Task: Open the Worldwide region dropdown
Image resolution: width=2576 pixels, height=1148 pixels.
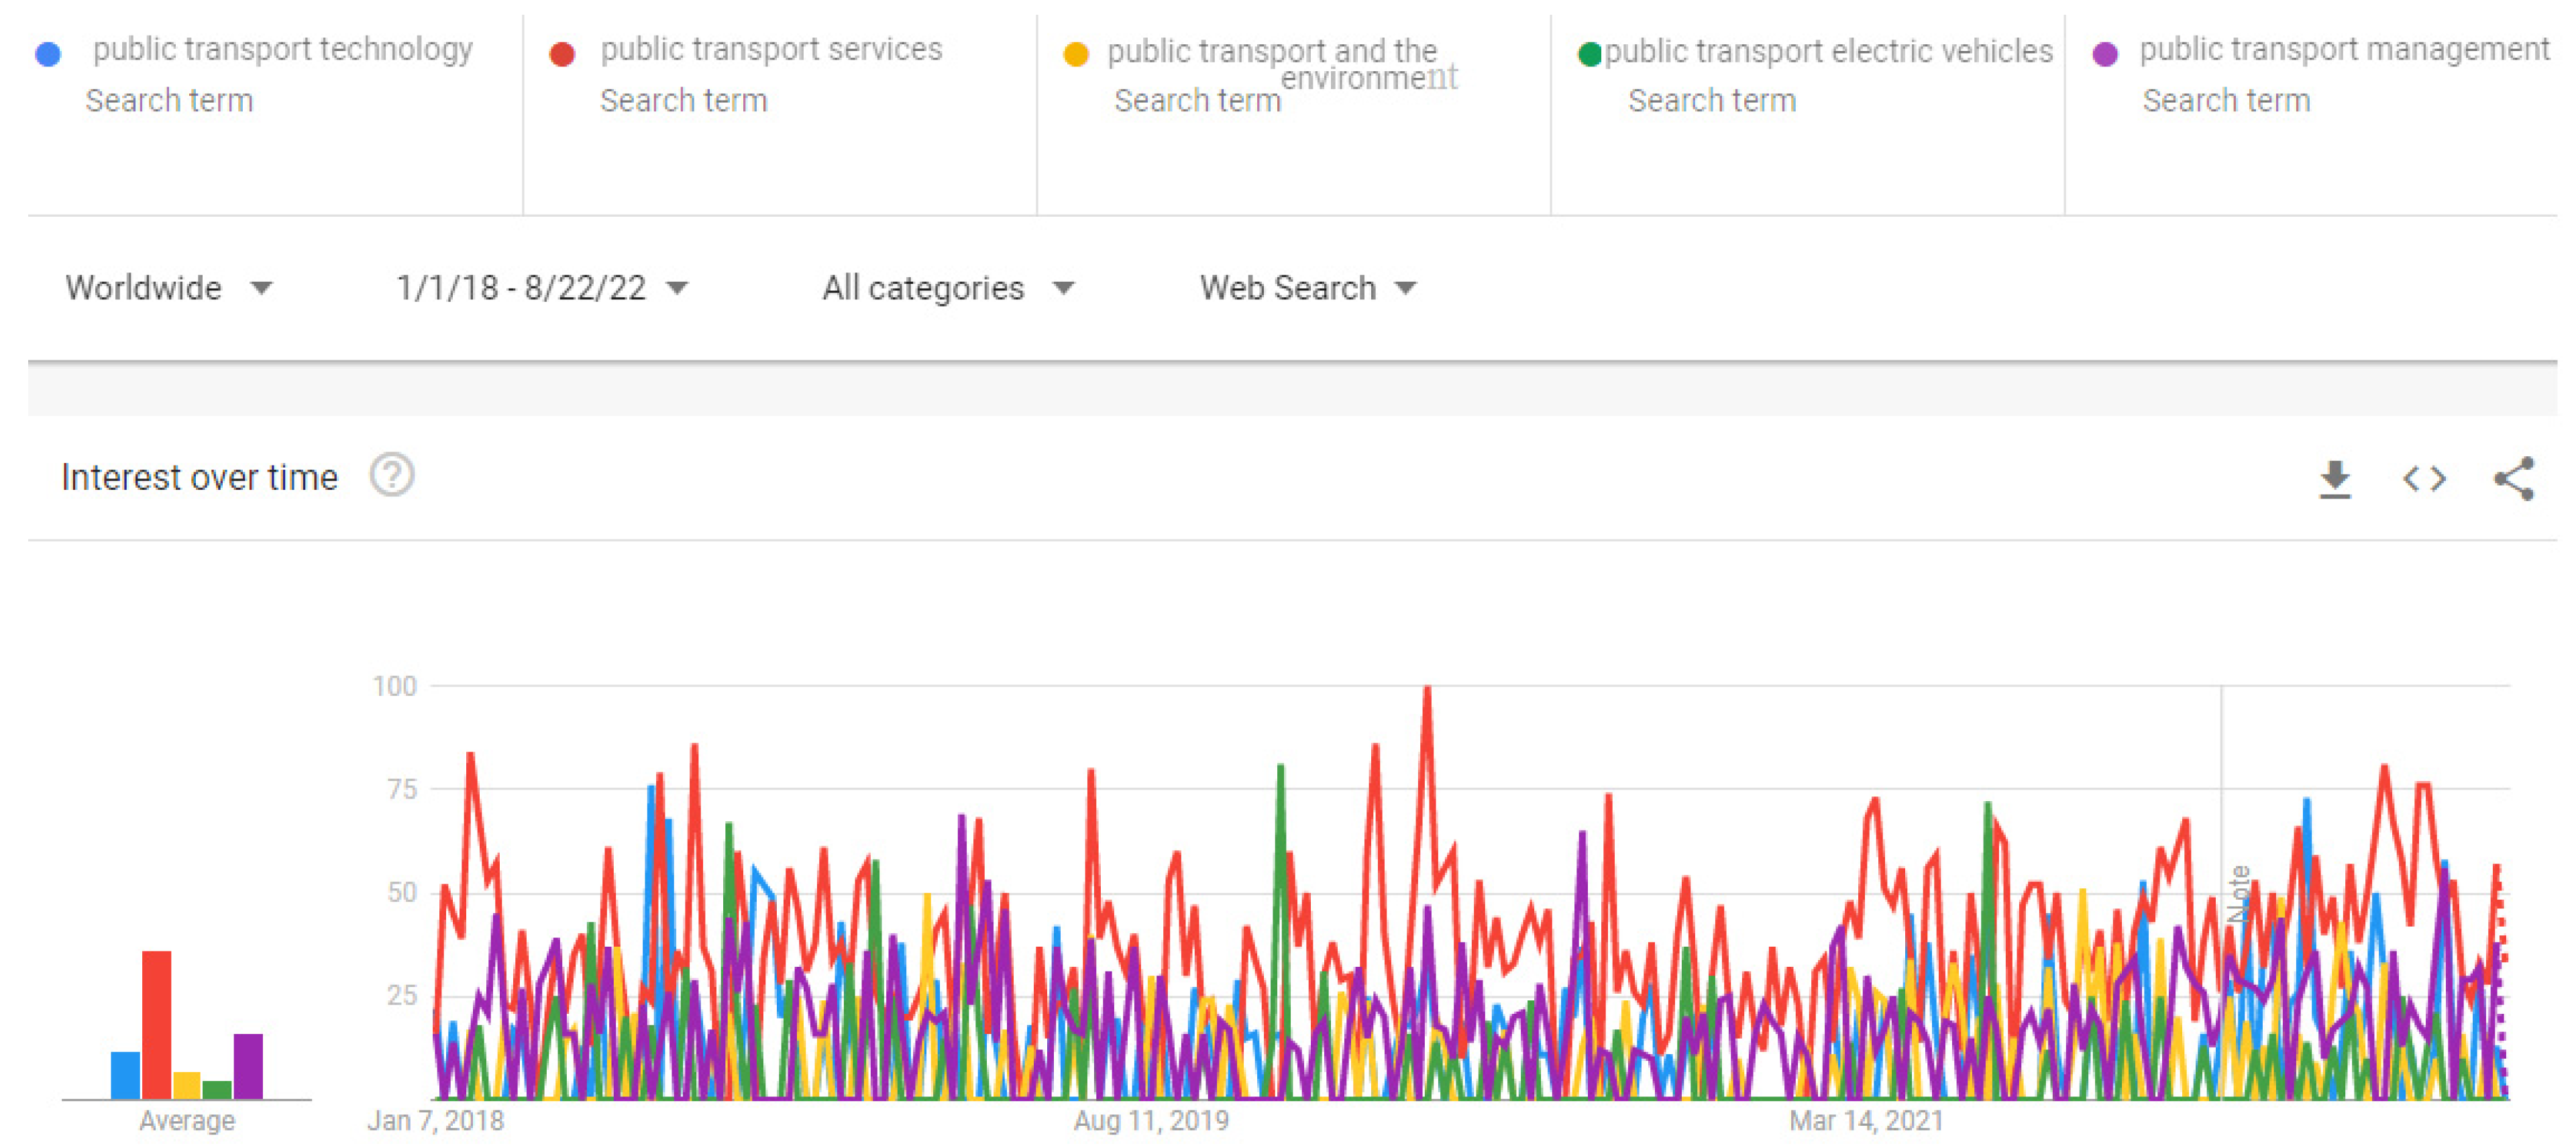Action: pyautogui.click(x=168, y=288)
